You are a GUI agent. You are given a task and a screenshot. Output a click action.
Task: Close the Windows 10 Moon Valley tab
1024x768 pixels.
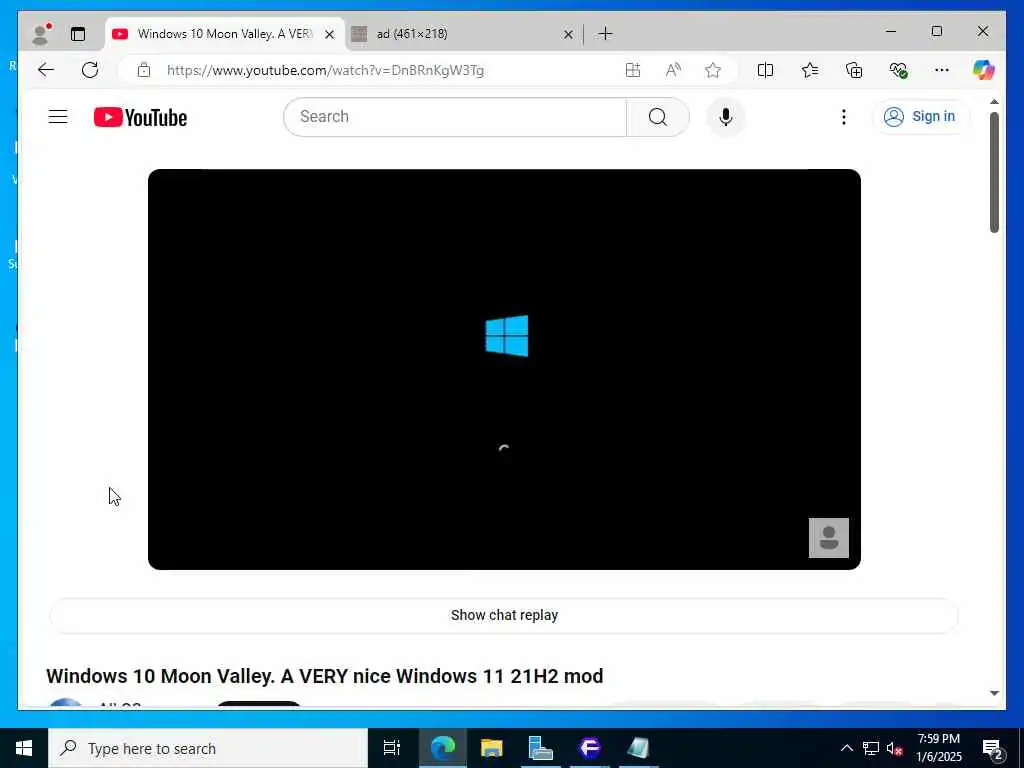click(x=330, y=34)
